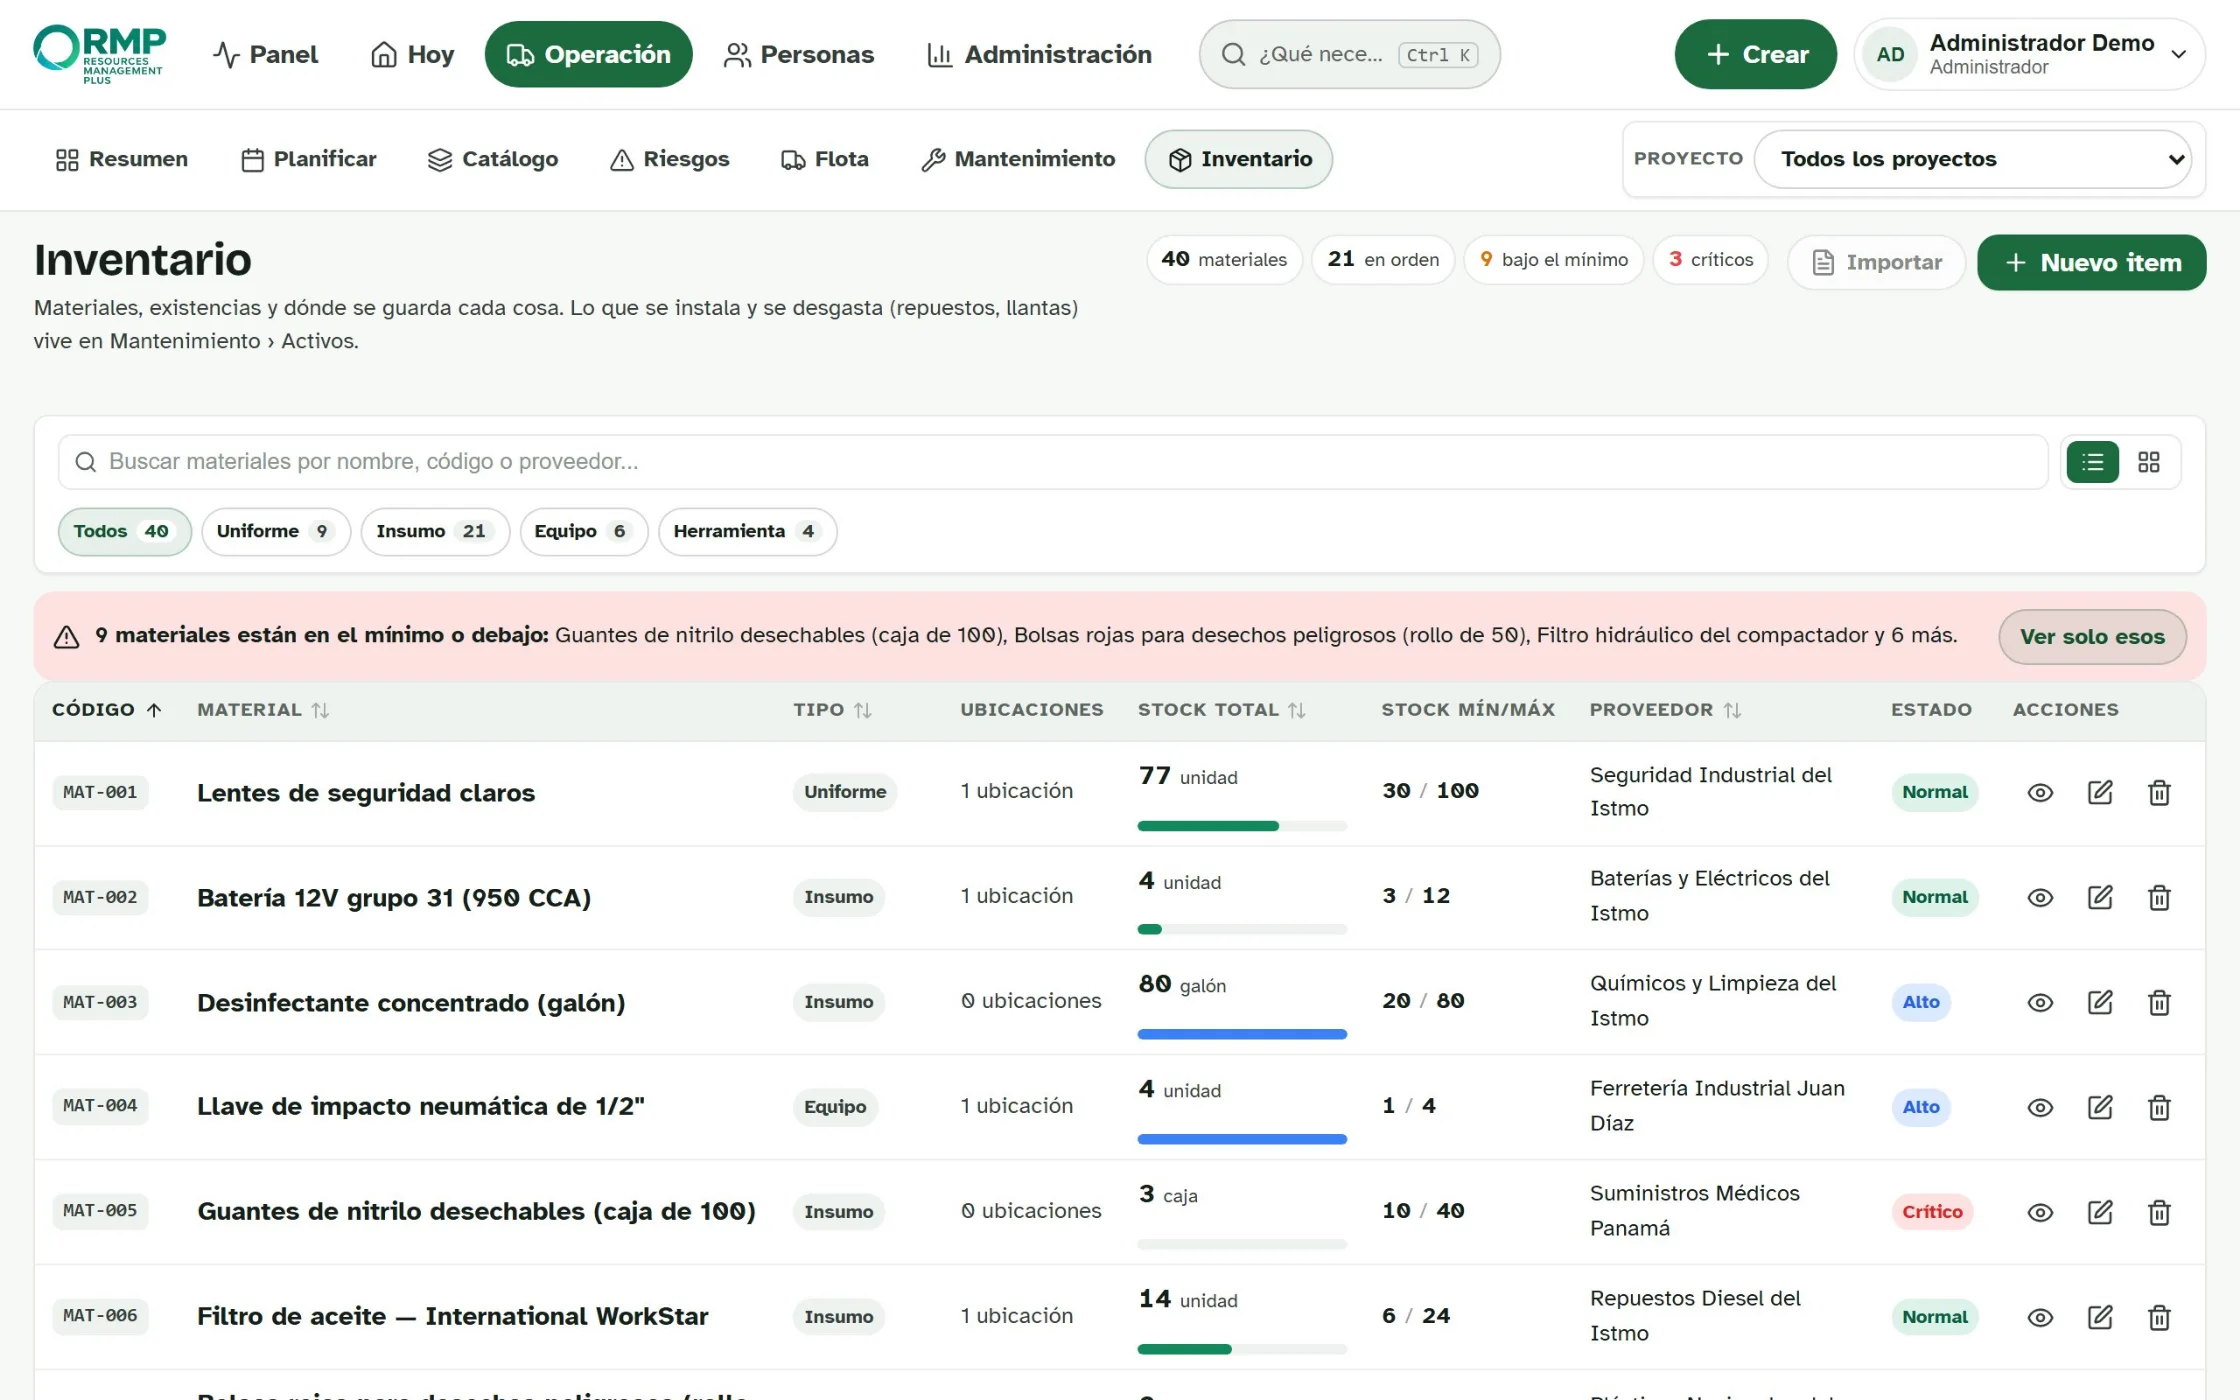Click Ver solo esos button

pyautogui.click(x=2092, y=636)
